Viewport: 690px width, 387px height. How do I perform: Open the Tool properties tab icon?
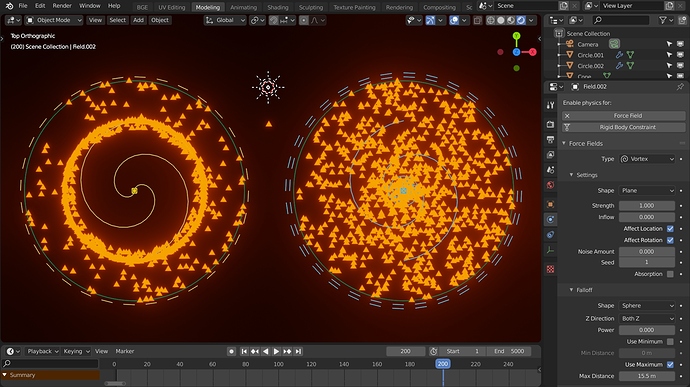pos(550,105)
